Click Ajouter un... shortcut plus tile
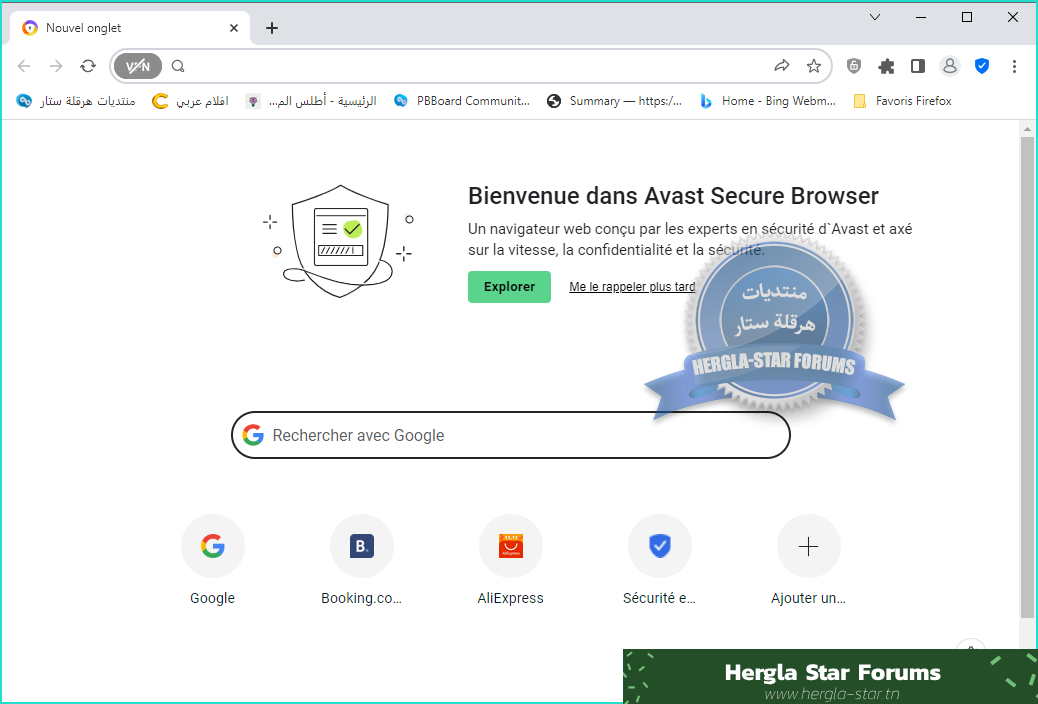 point(808,560)
